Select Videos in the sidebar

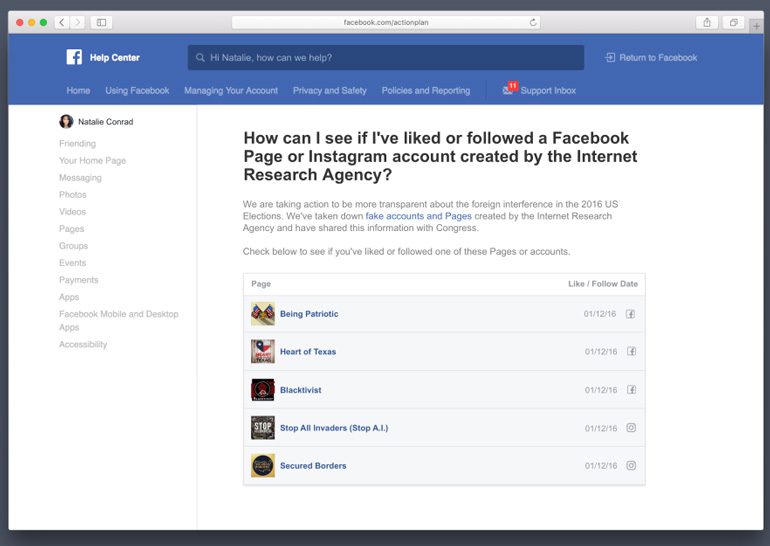pos(72,212)
